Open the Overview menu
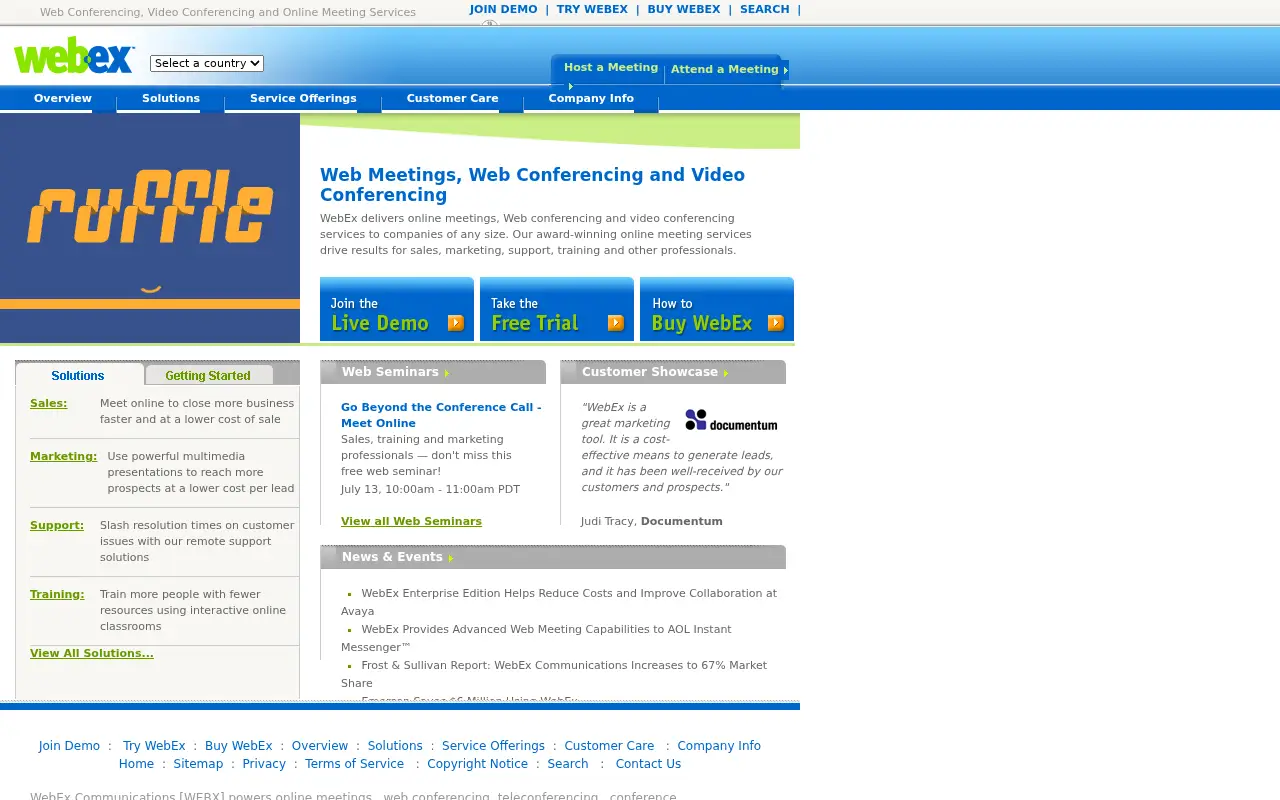This screenshot has height=800, width=1280. (63, 98)
